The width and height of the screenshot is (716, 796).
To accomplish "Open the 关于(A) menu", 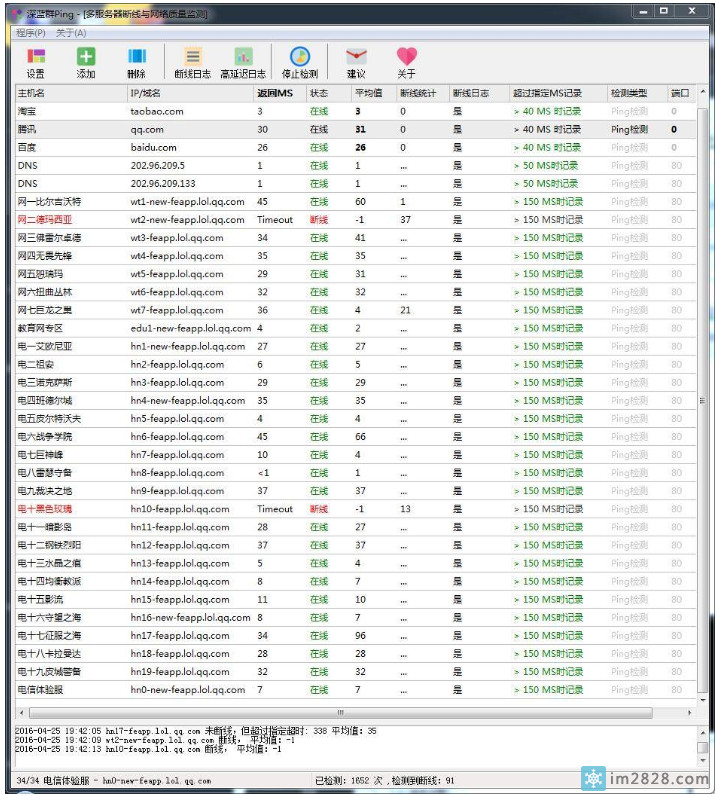I will click(71, 33).
